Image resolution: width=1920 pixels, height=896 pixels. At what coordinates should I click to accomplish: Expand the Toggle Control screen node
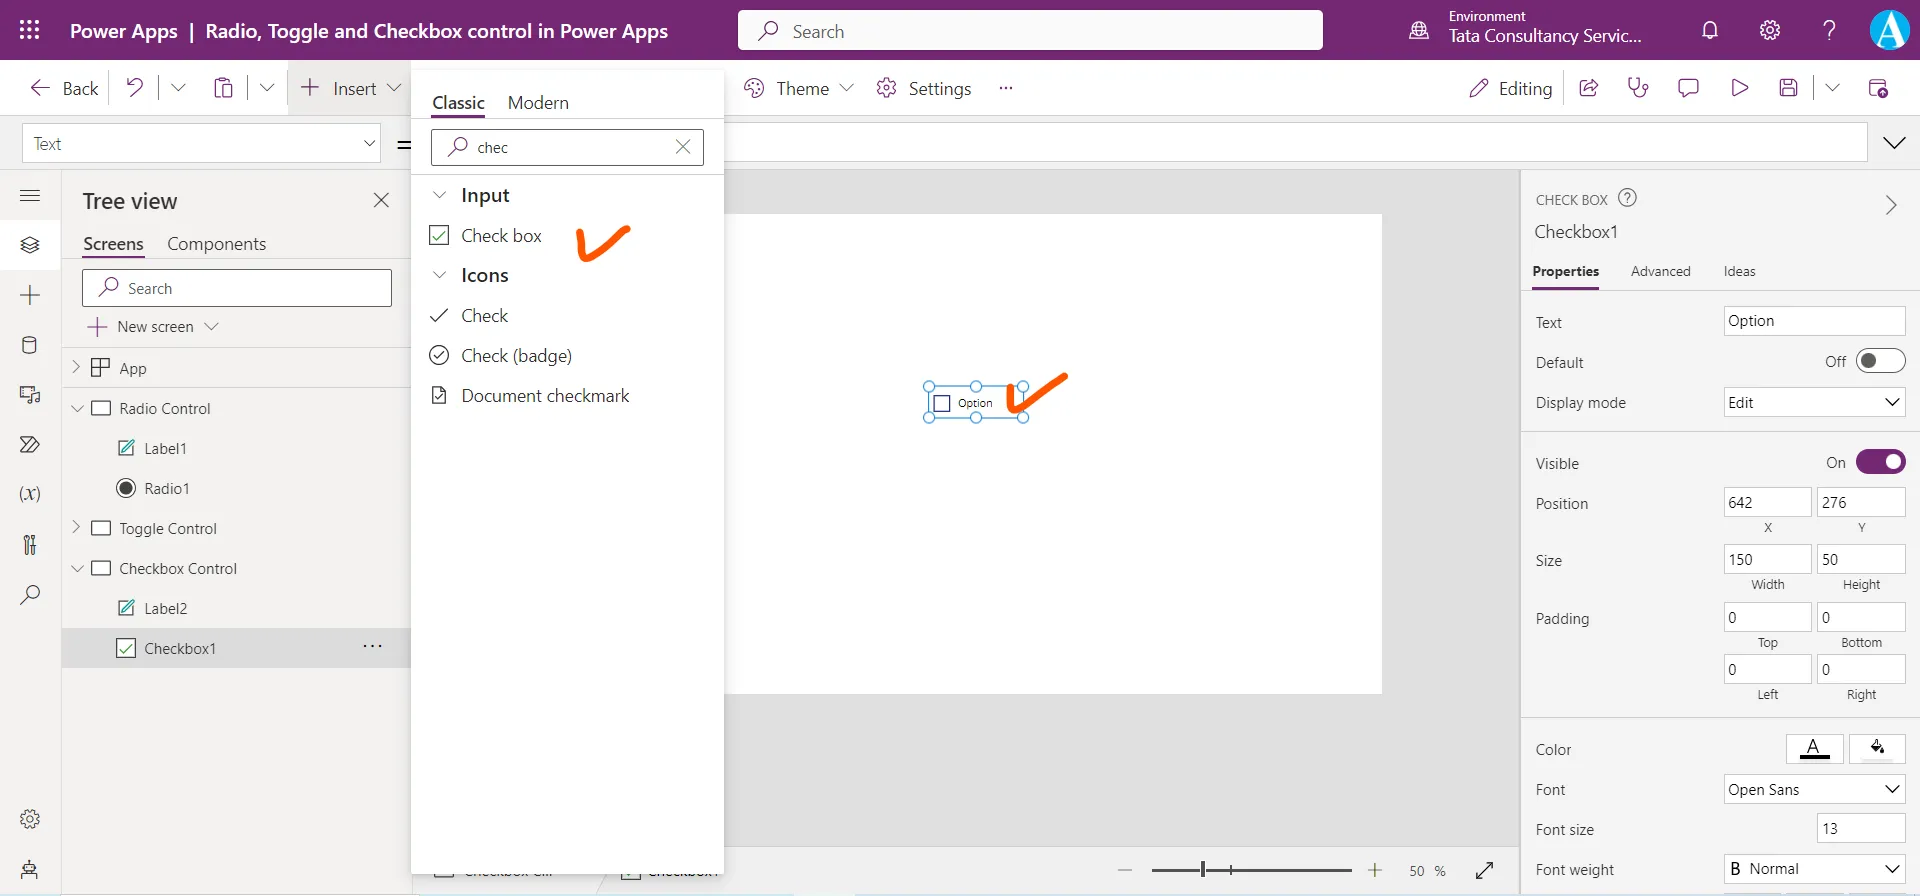coord(76,527)
